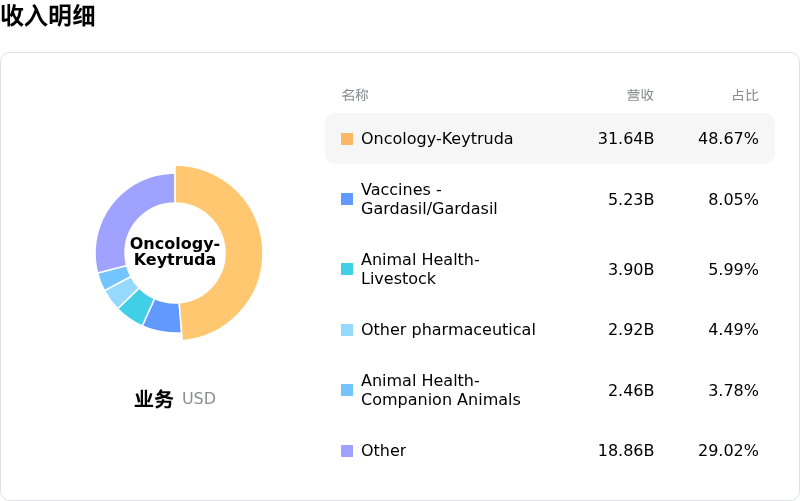
Task: Click the donut center Oncology-Keytruda label
Action: (x=175, y=252)
